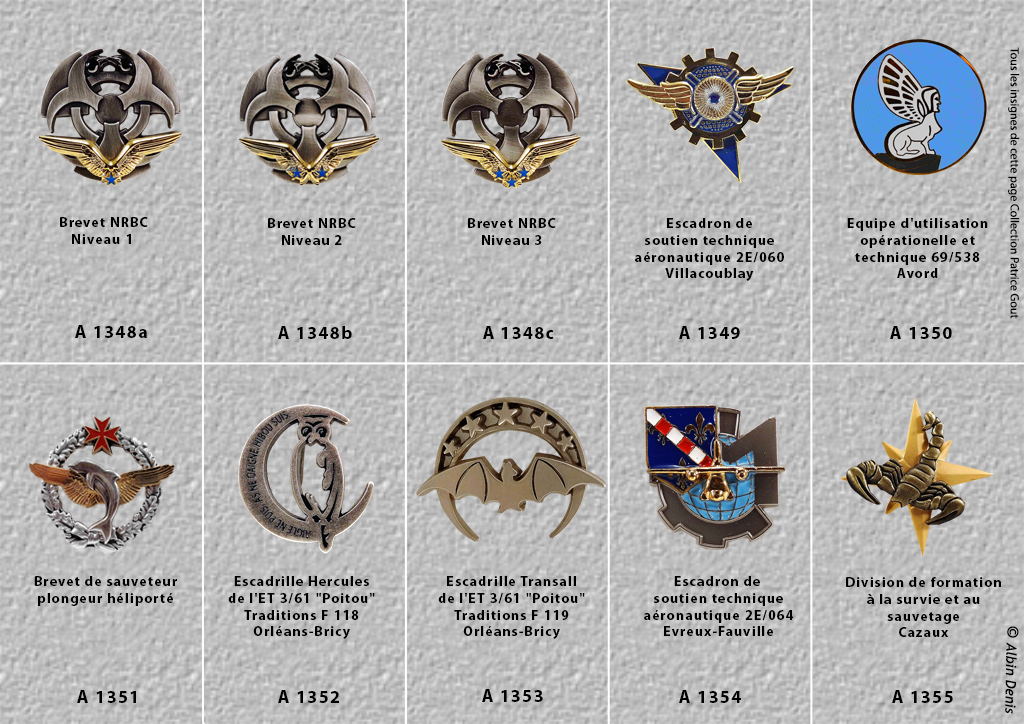Select the bat Transall escadrille badge
The height and width of the screenshot is (724, 1024).
[511, 470]
